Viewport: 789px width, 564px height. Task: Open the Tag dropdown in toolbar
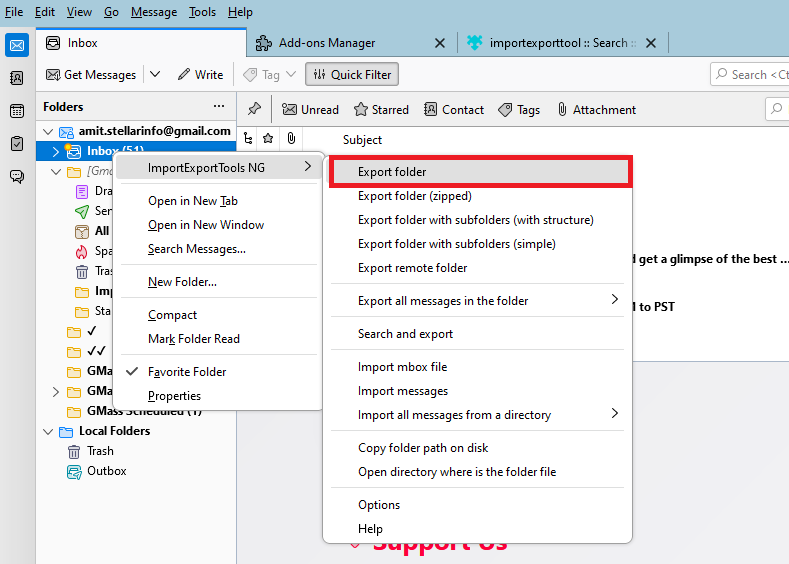269,74
